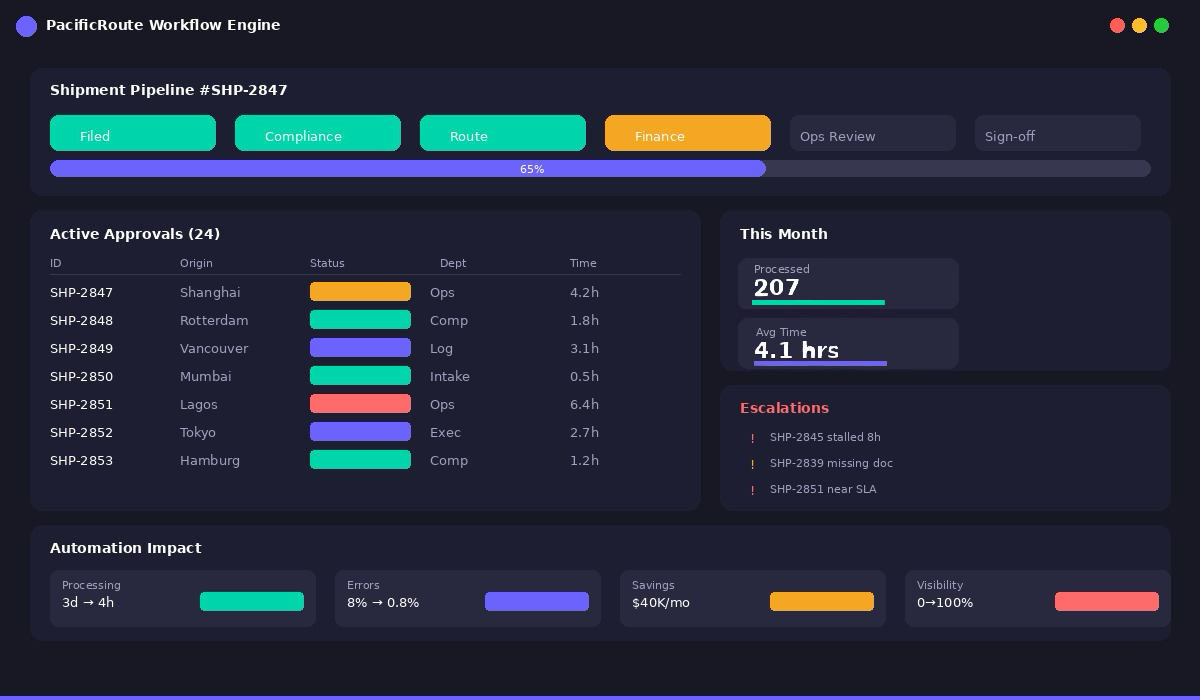Click the orange status badge for Shanghai
Viewport: 1200px width, 700px height.
[x=360, y=292]
